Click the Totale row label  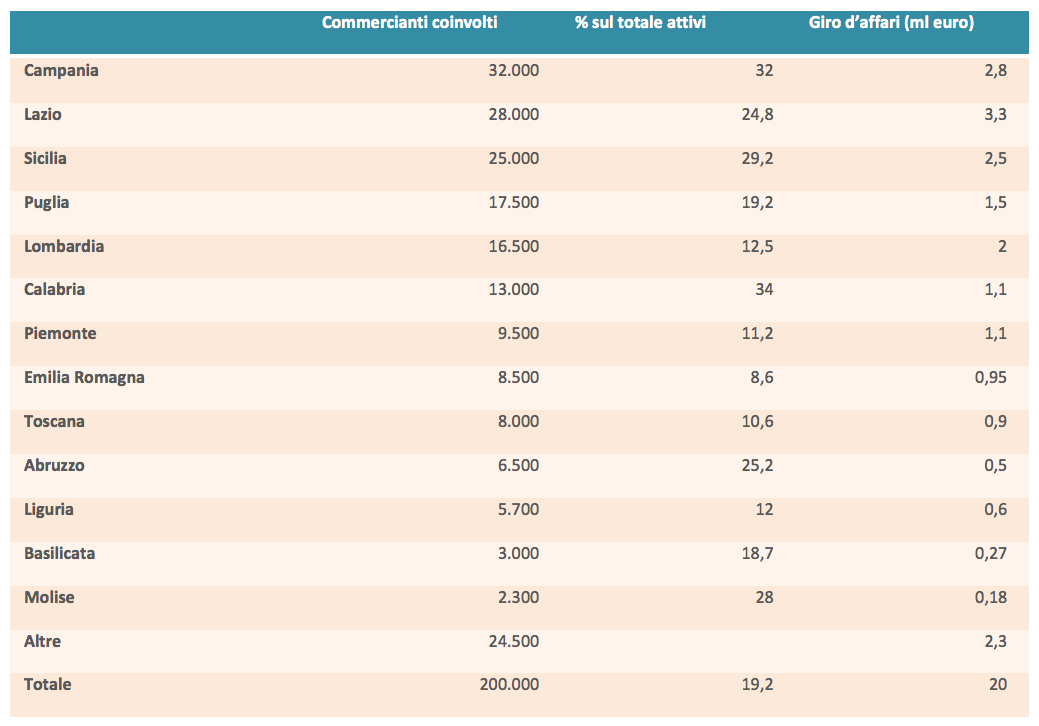click(48, 685)
